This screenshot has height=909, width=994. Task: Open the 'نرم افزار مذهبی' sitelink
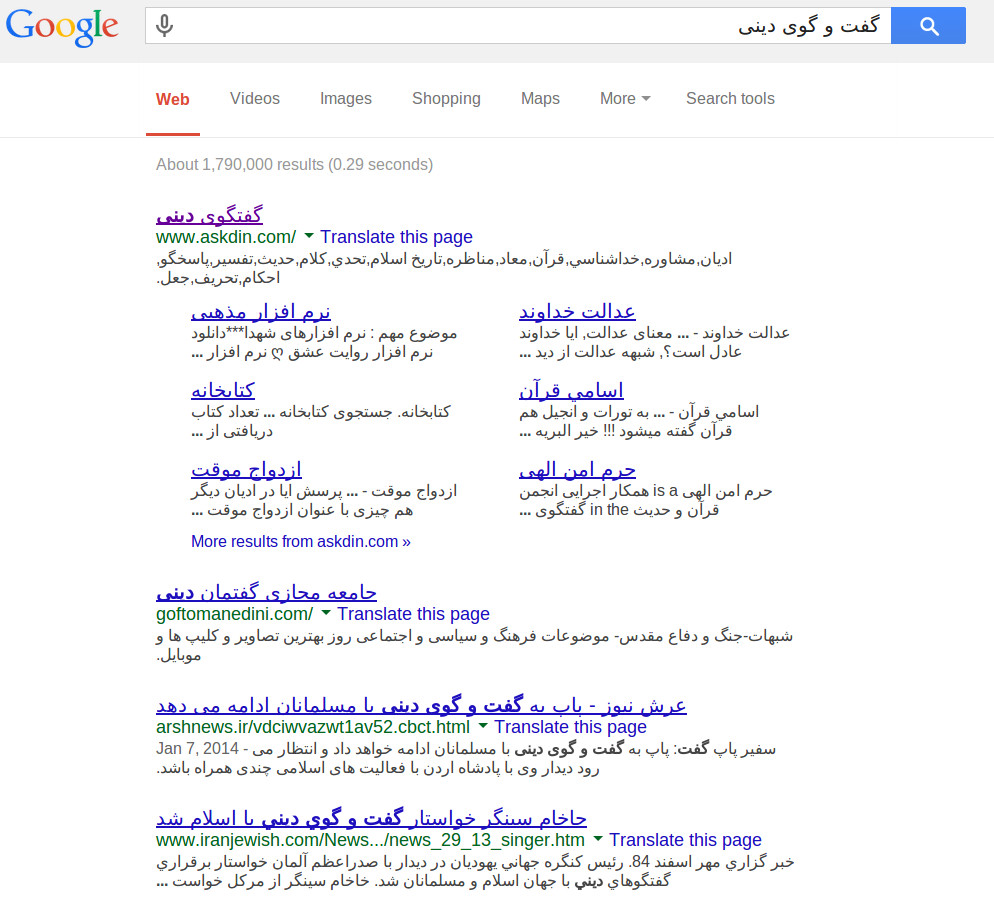[x=261, y=312]
